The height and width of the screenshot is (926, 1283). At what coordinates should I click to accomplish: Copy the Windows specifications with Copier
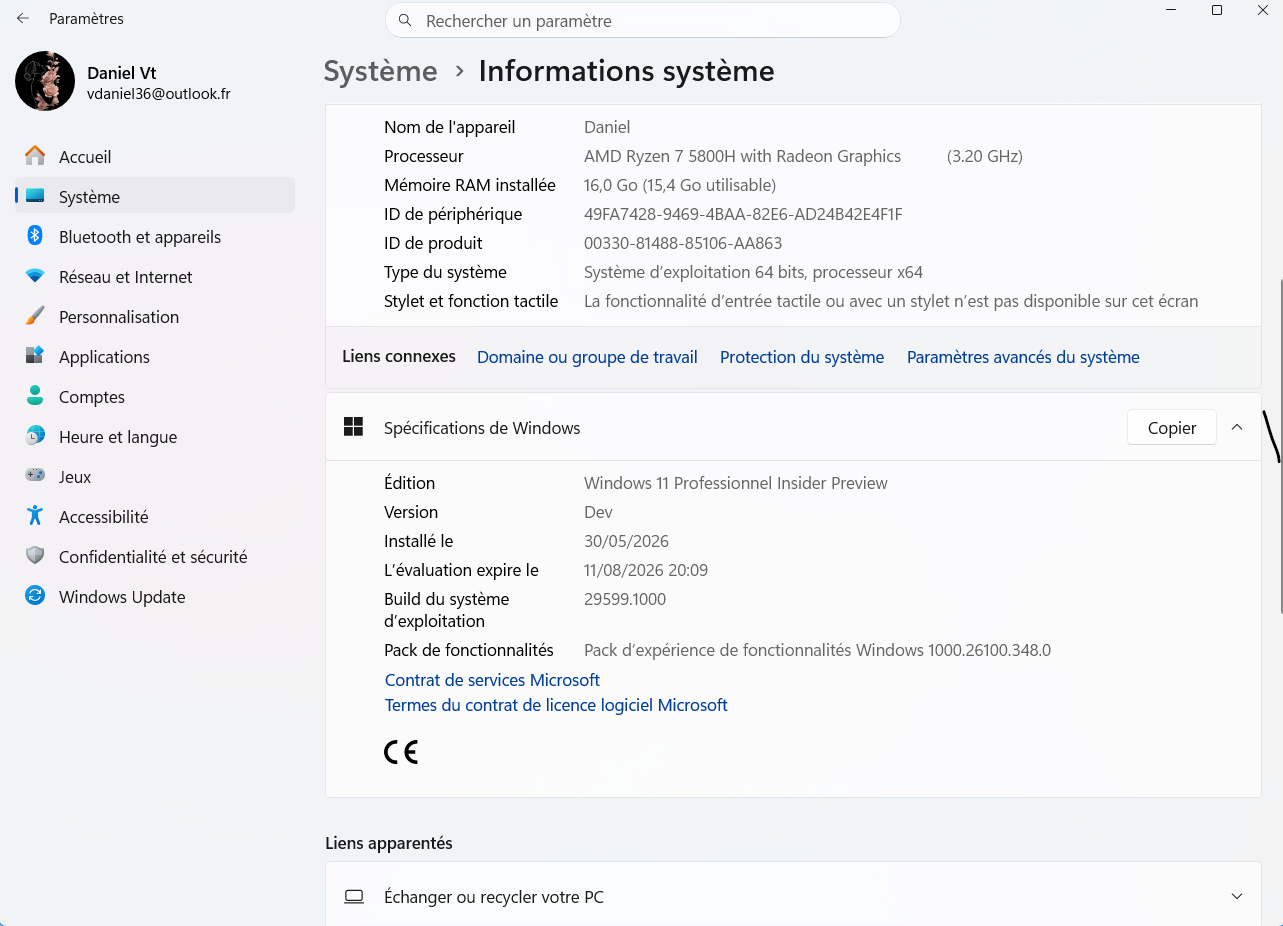pyautogui.click(x=1171, y=427)
